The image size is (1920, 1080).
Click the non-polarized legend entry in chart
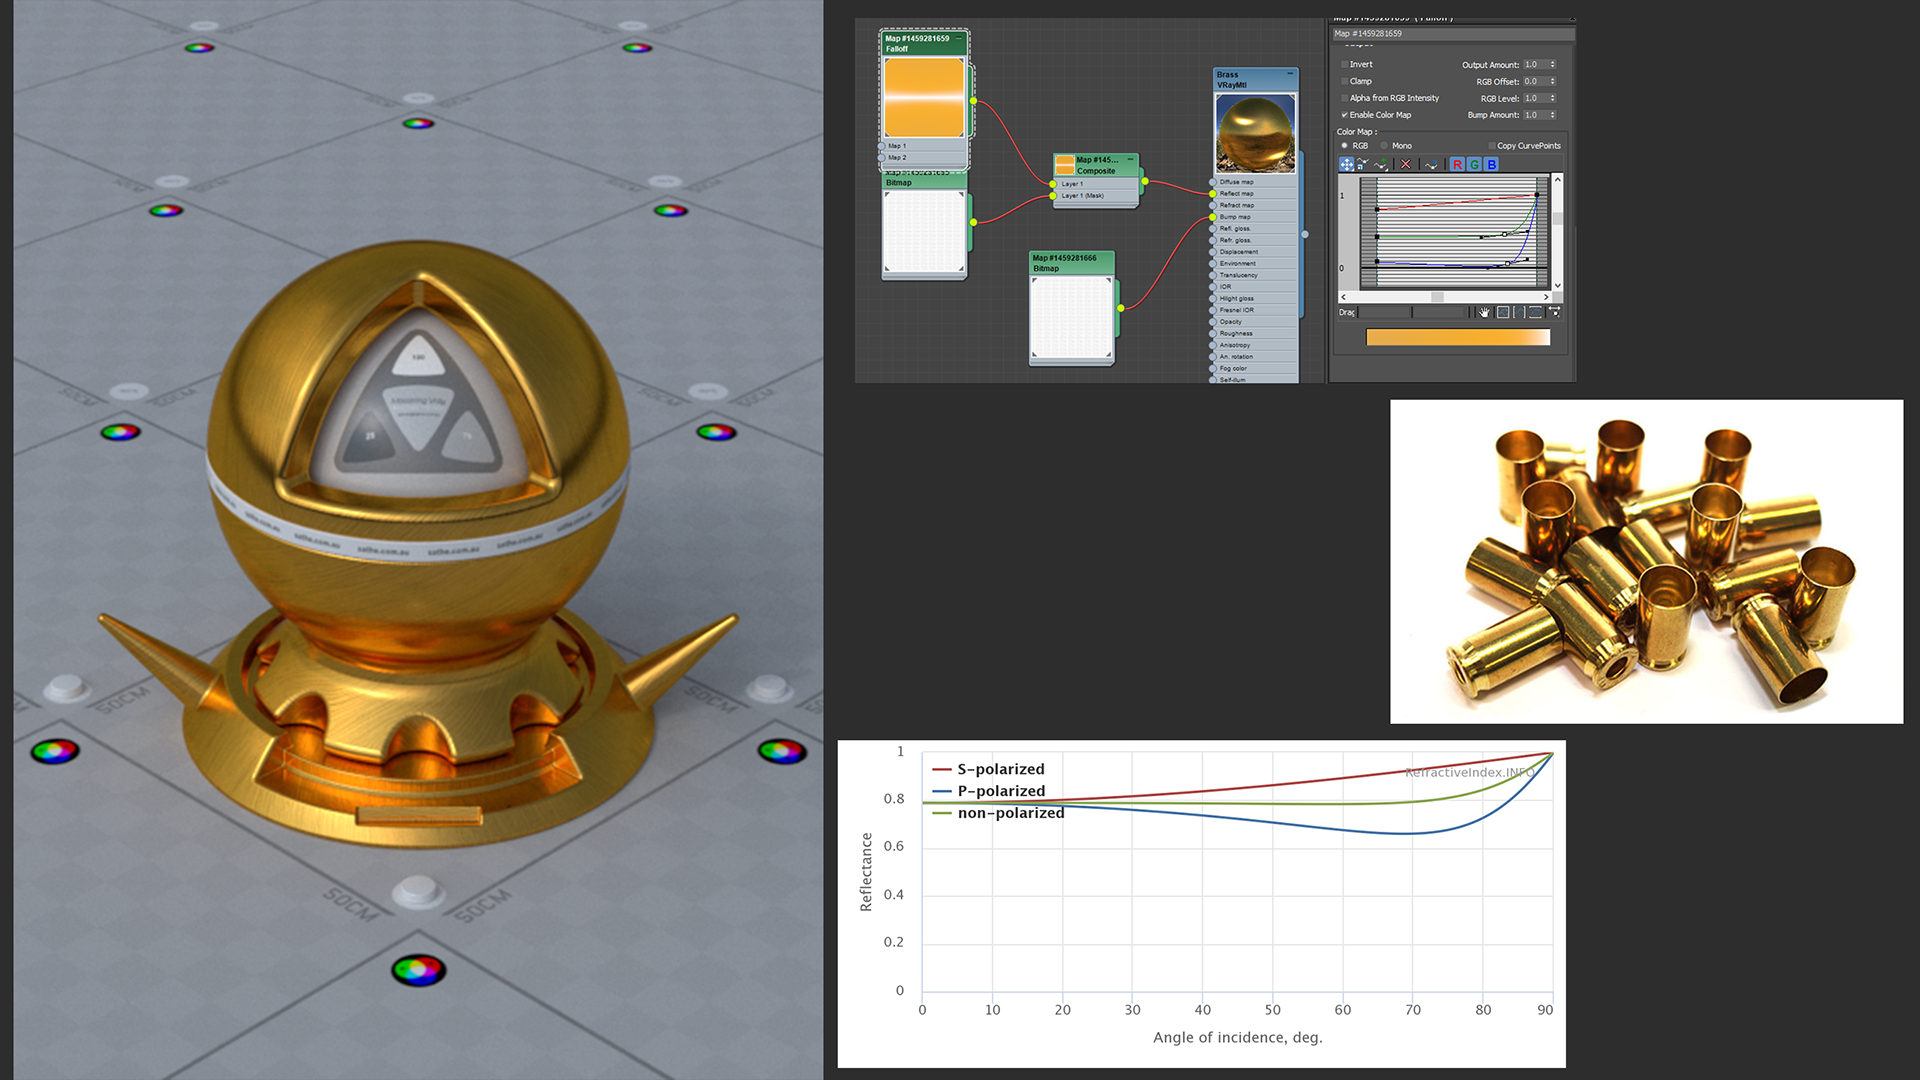tap(998, 813)
